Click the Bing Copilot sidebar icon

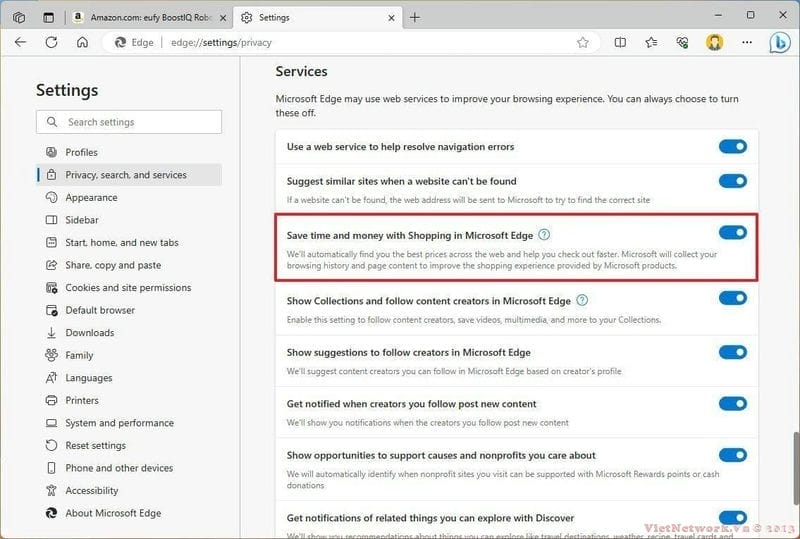pyautogui.click(x=779, y=43)
